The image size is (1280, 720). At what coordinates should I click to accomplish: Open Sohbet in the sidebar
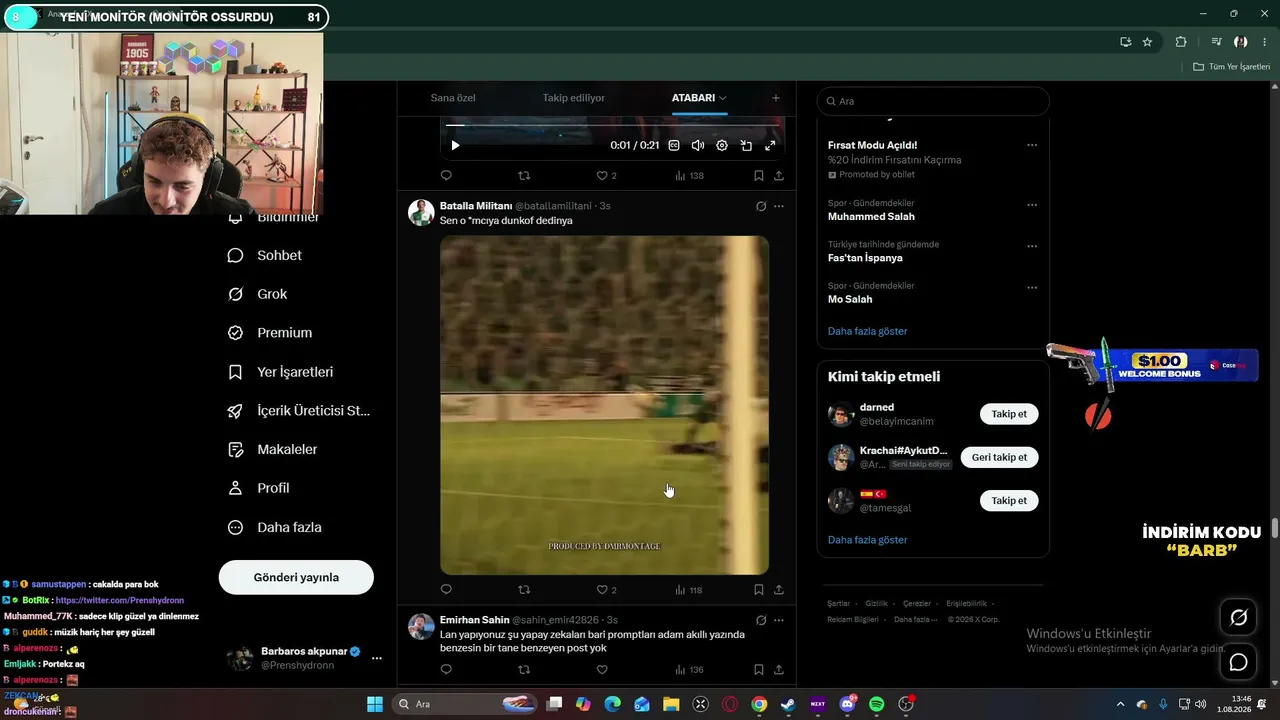point(265,255)
